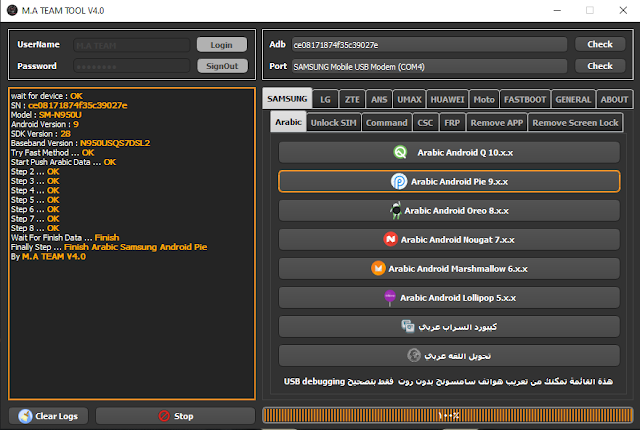
Task: Open the ZTE tab
Action: click(x=352, y=100)
